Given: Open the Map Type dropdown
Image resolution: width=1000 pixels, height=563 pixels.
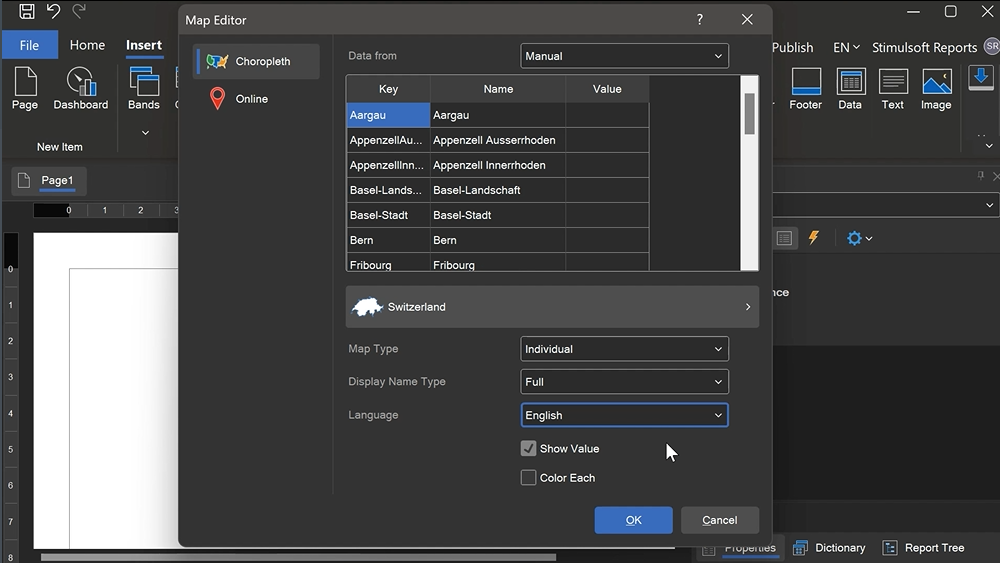Looking at the screenshot, I should pos(624,349).
